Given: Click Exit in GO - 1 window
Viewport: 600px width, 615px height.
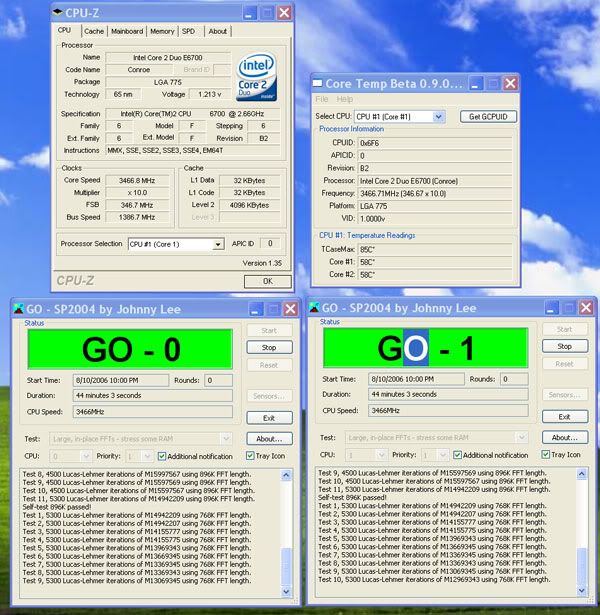Looking at the screenshot, I should point(565,417).
